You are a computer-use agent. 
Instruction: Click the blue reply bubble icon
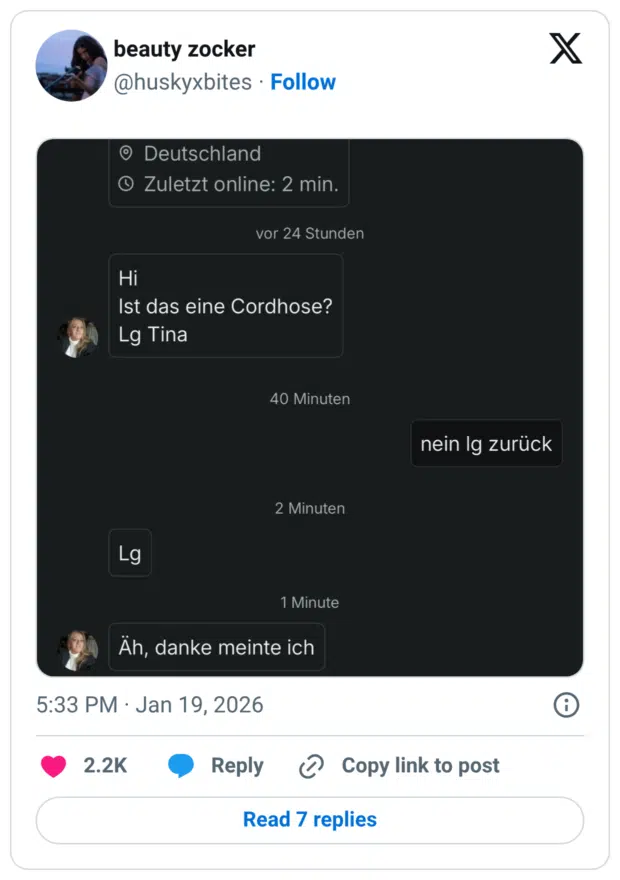[x=181, y=766]
